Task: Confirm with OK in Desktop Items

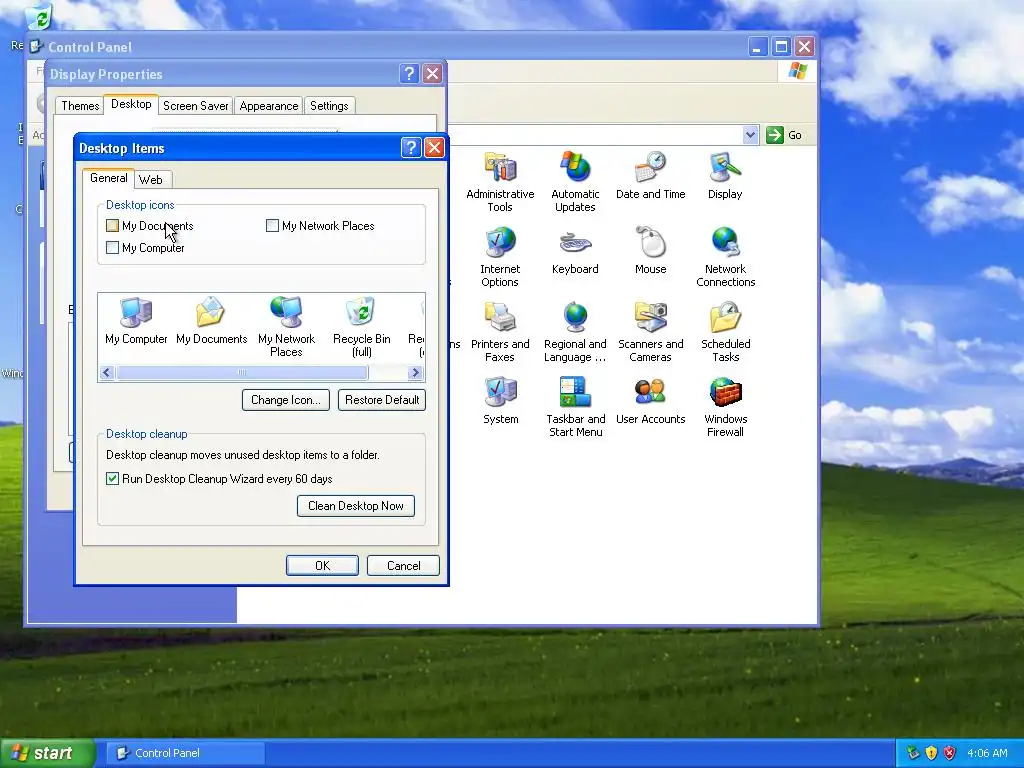Action: (322, 566)
